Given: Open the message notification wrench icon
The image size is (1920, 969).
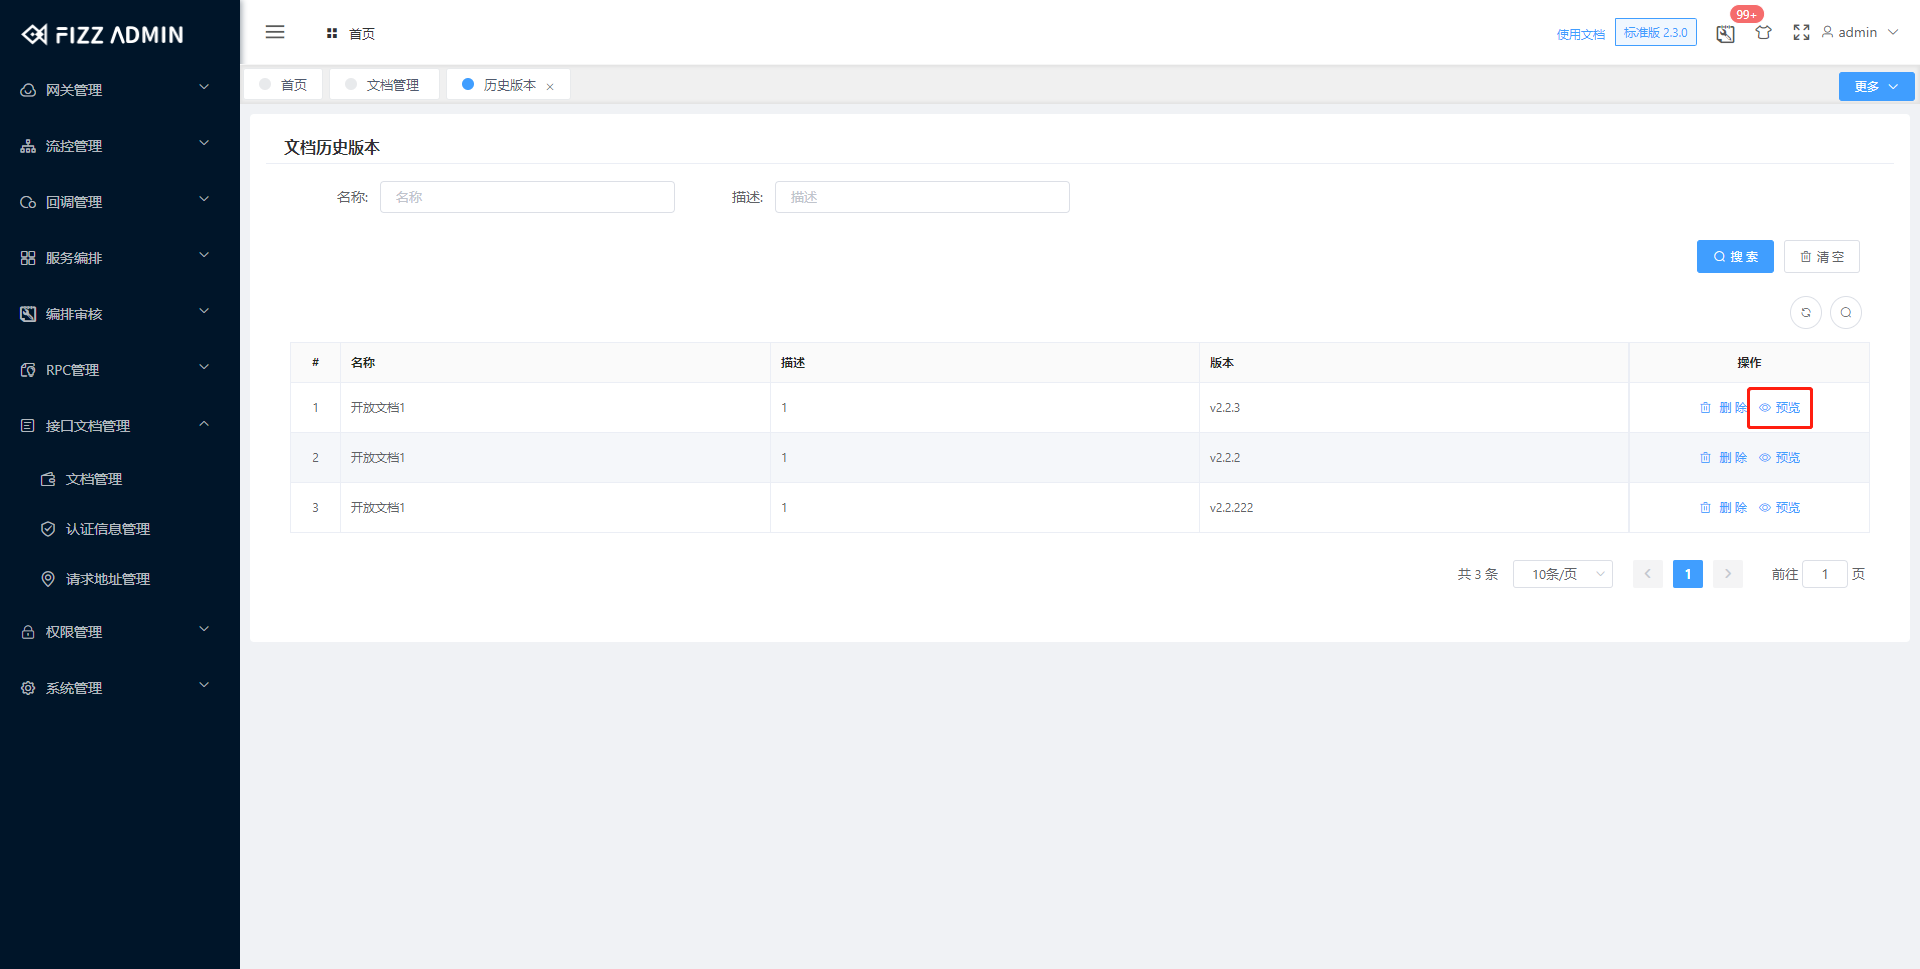Looking at the screenshot, I should click(x=1724, y=32).
